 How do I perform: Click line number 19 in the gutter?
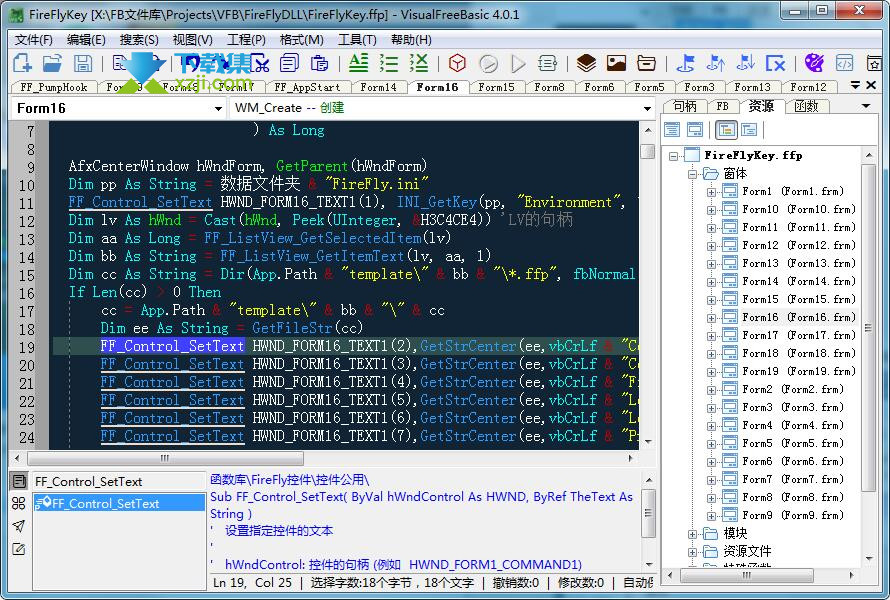(27, 347)
